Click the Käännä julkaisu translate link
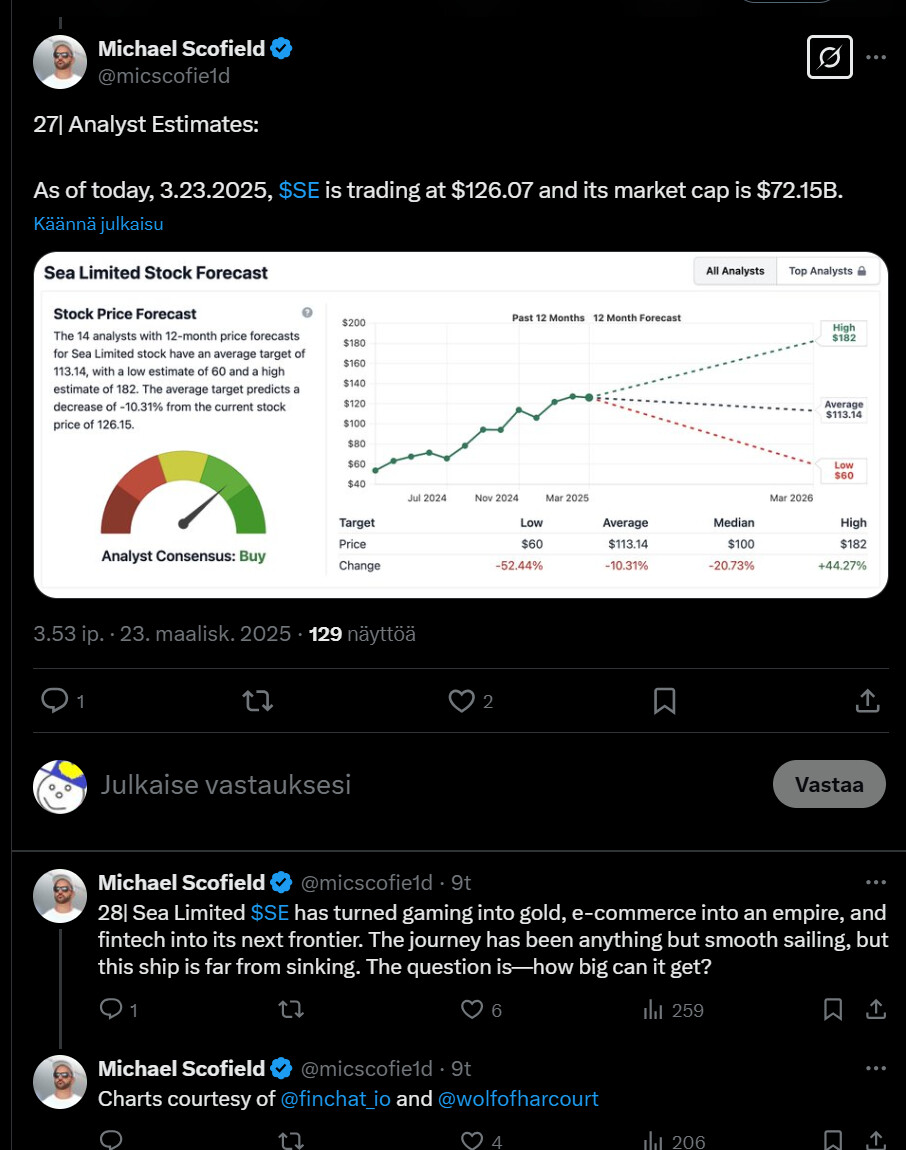 pyautogui.click(x=98, y=224)
